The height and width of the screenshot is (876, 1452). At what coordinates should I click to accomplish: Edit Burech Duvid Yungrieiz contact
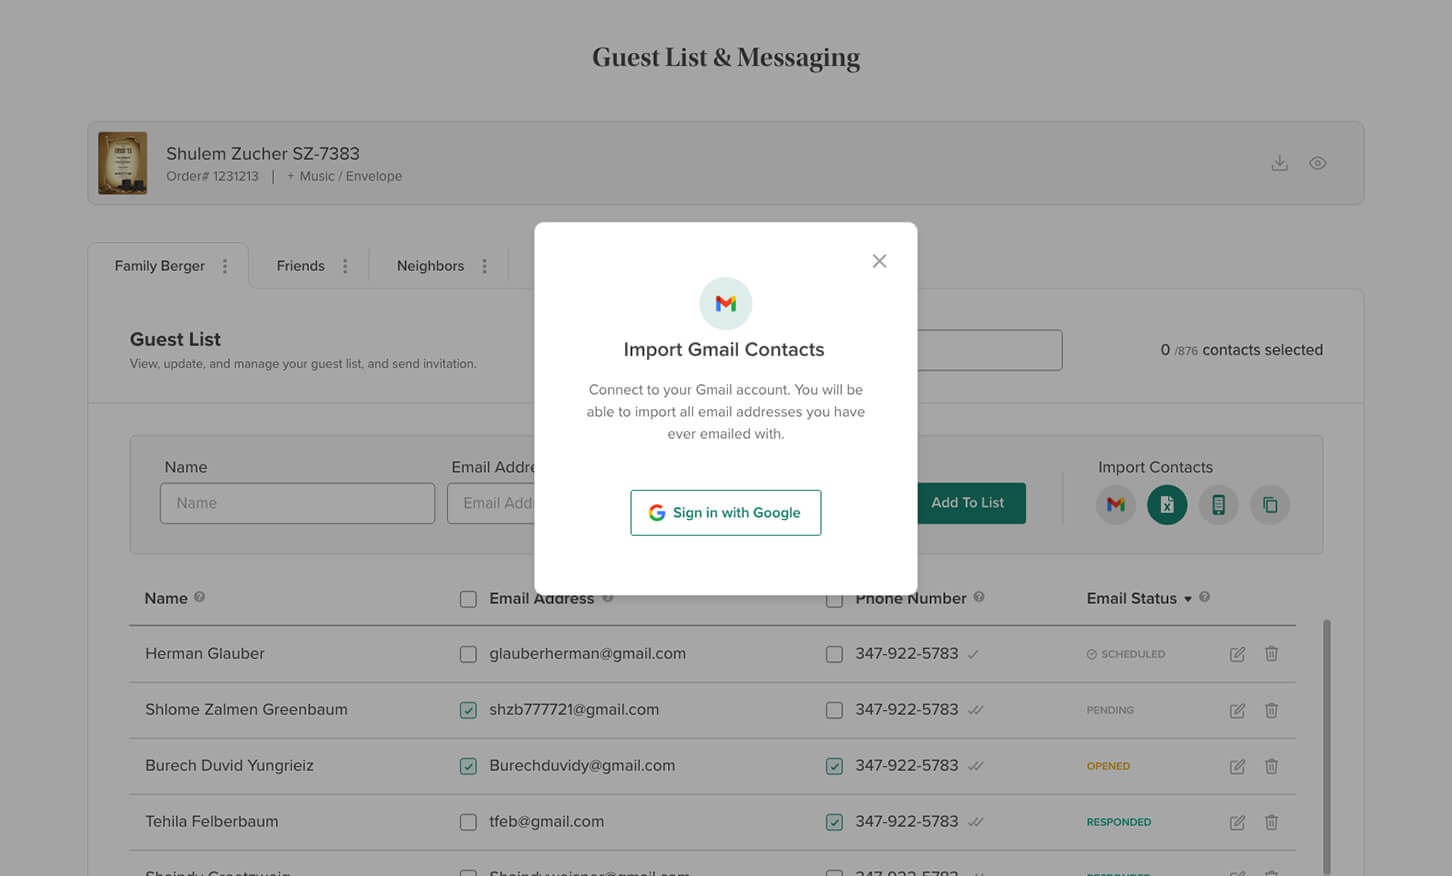(x=1237, y=766)
